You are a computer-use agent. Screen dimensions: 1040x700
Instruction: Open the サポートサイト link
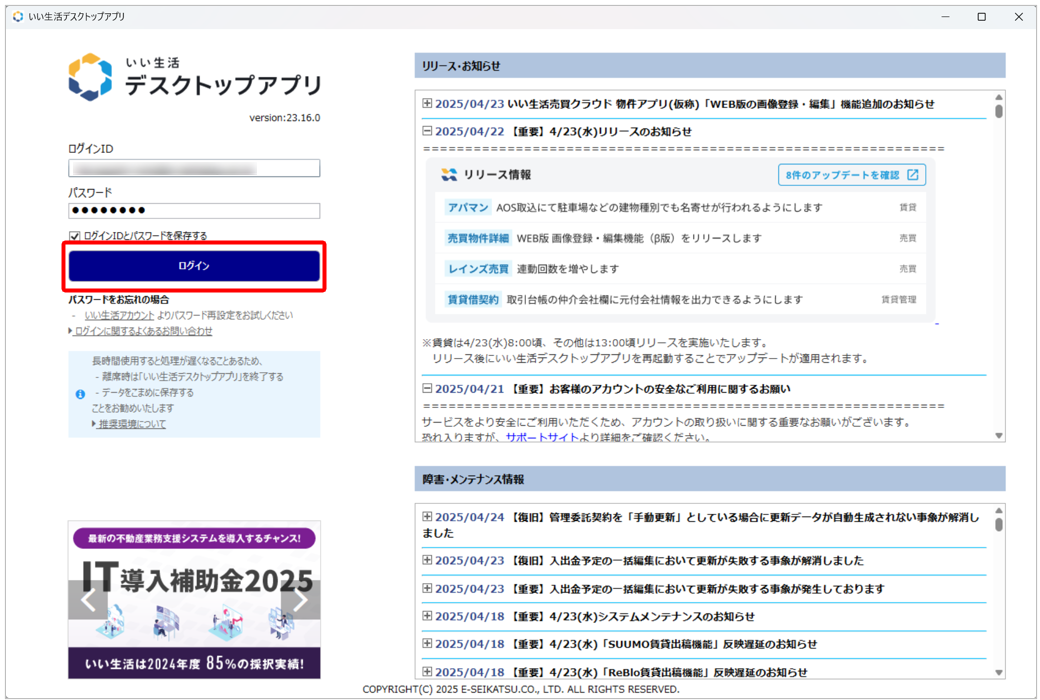[542, 437]
